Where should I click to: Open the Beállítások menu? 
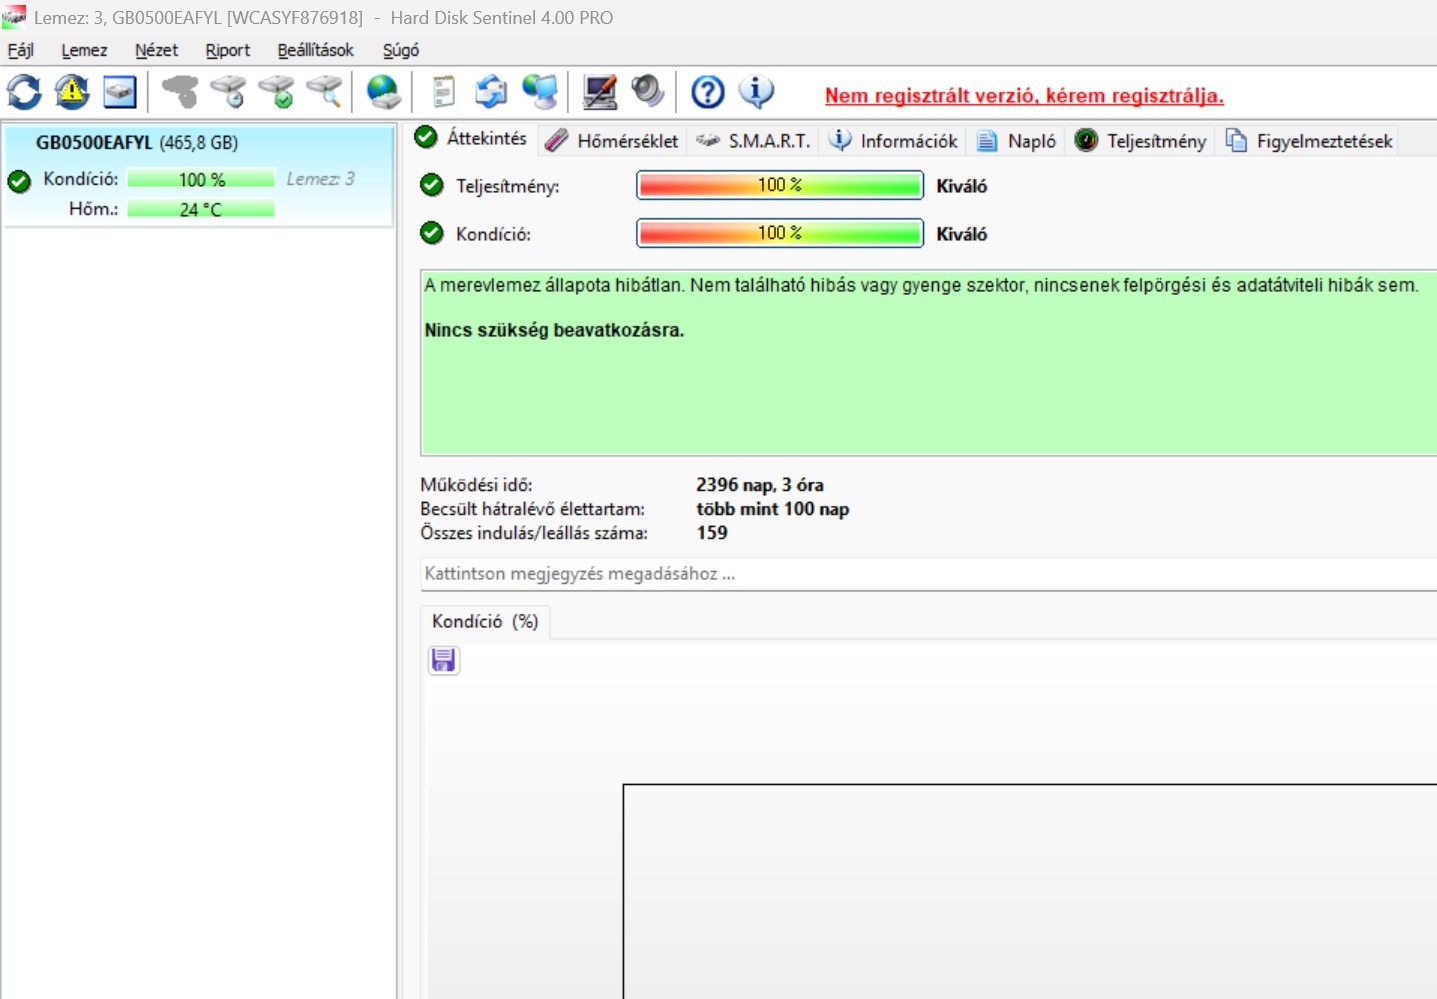[x=316, y=50]
